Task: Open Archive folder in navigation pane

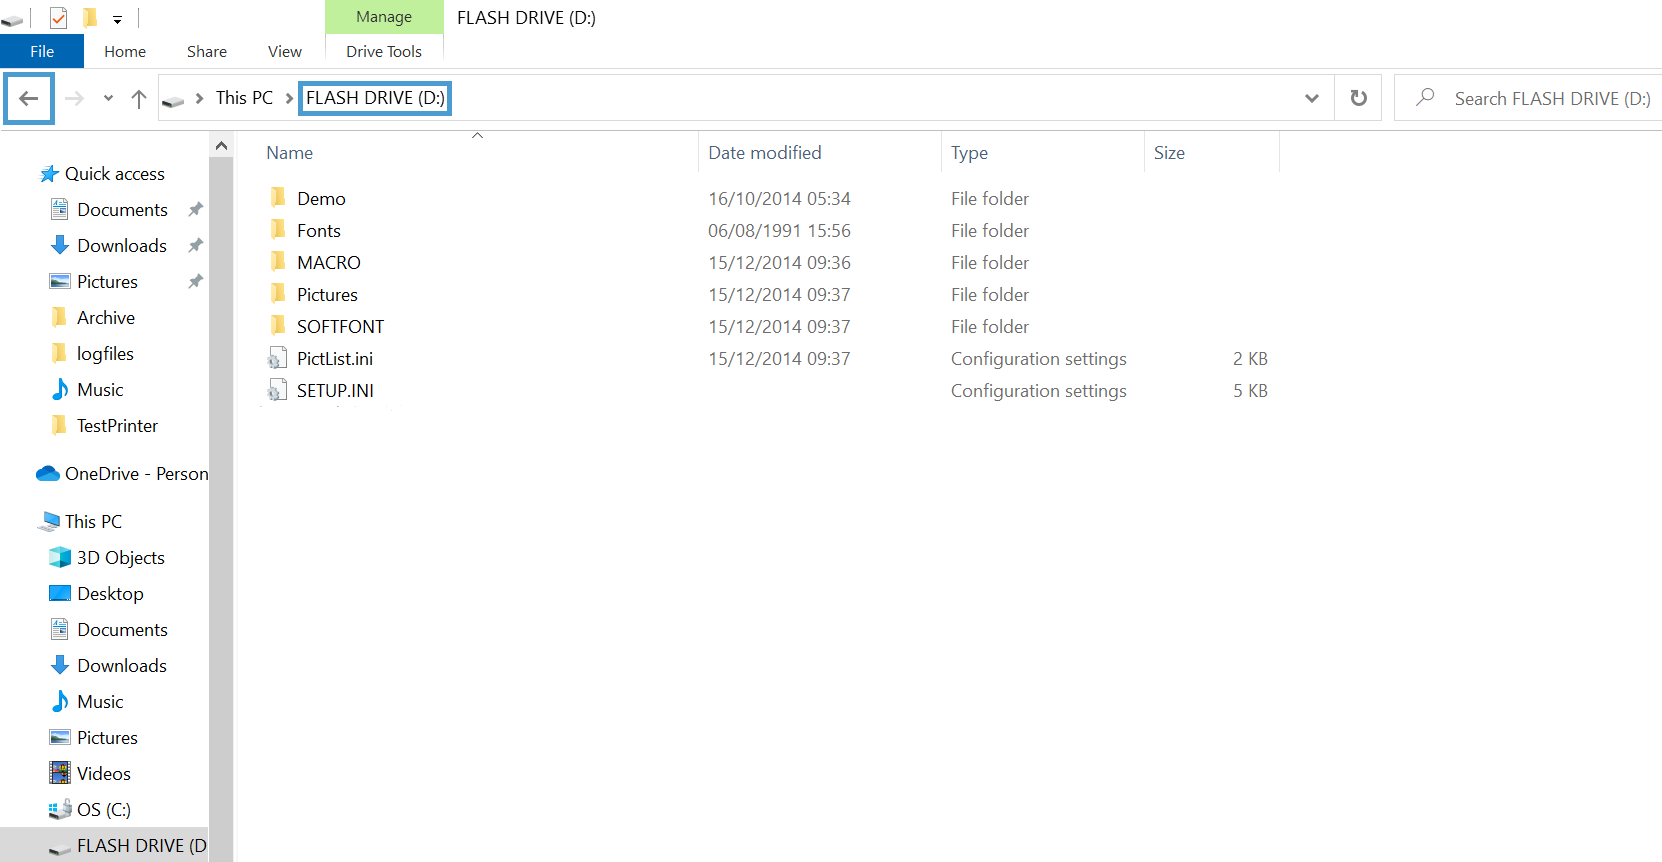Action: click(x=106, y=317)
